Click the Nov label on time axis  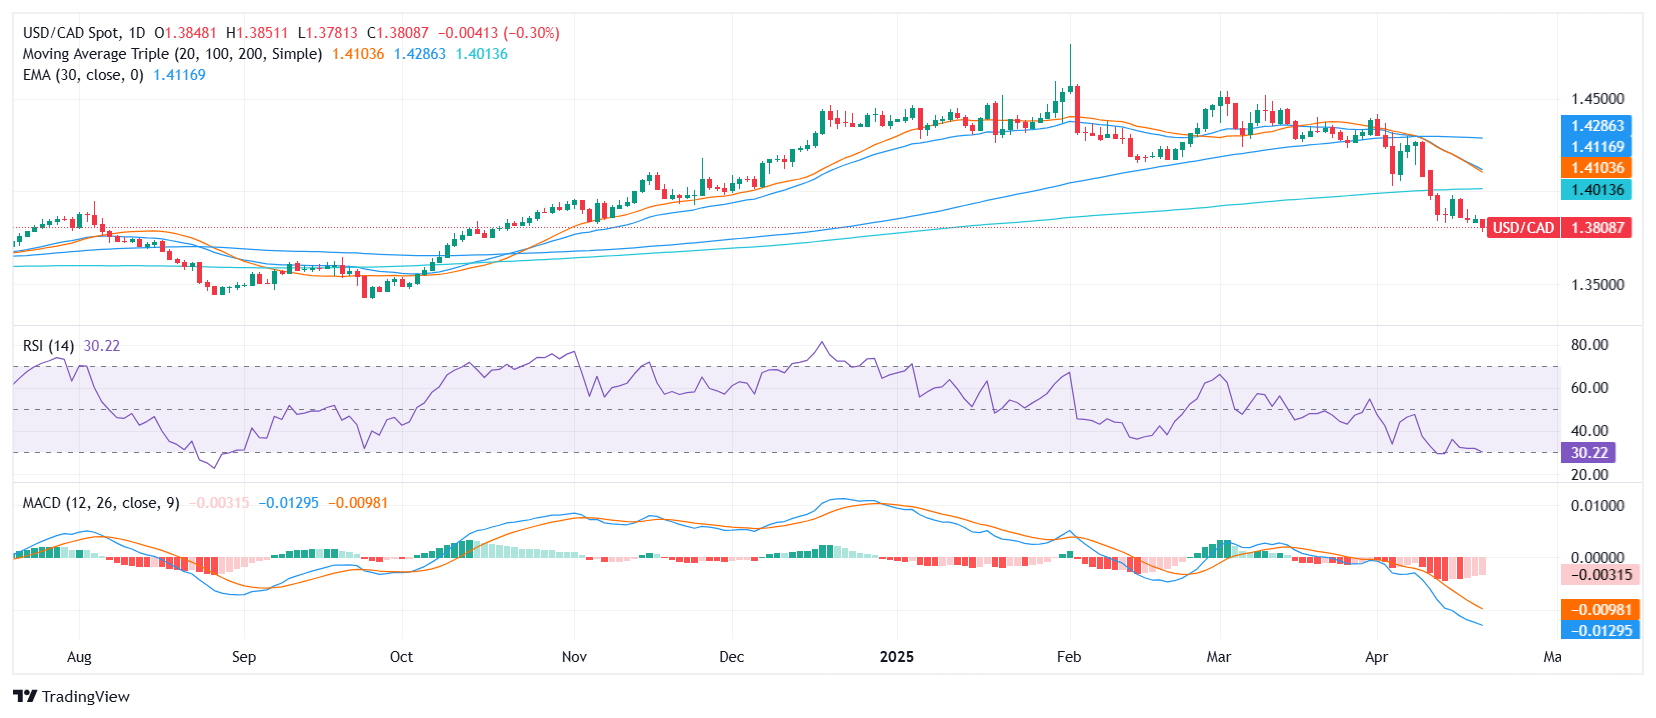(x=574, y=657)
